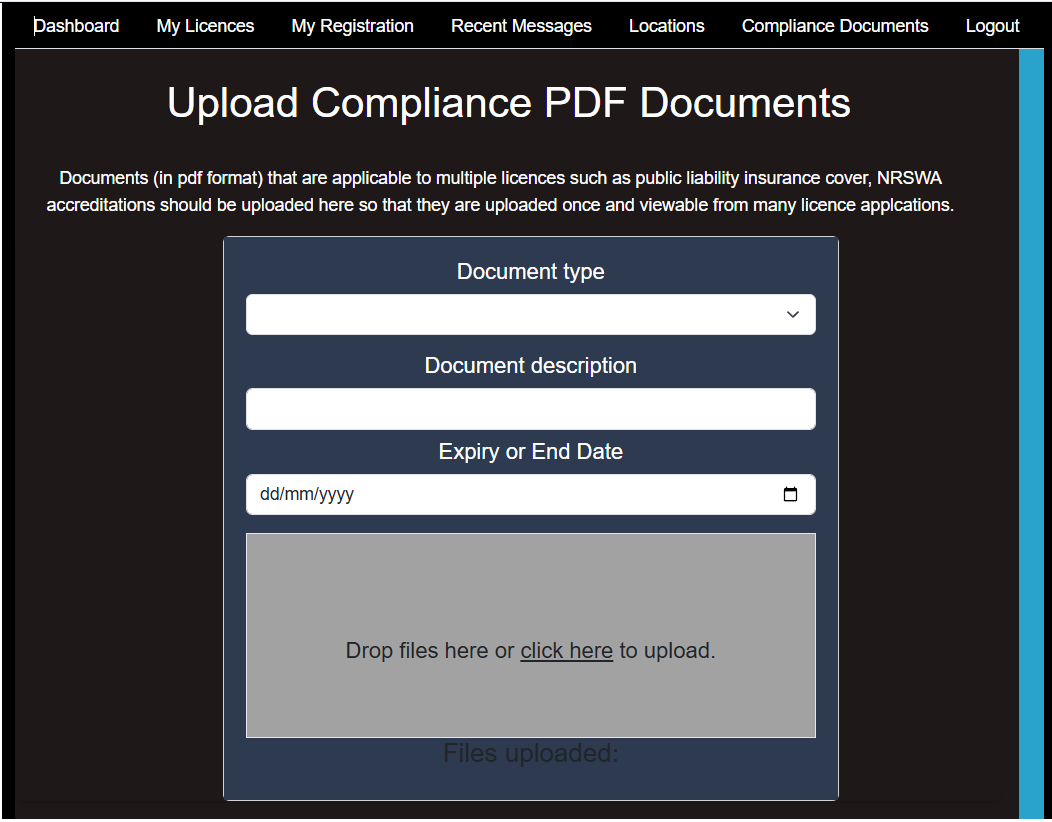The image size is (1052, 822).
Task: Focus the Document description input field
Action: pyautogui.click(x=530, y=409)
